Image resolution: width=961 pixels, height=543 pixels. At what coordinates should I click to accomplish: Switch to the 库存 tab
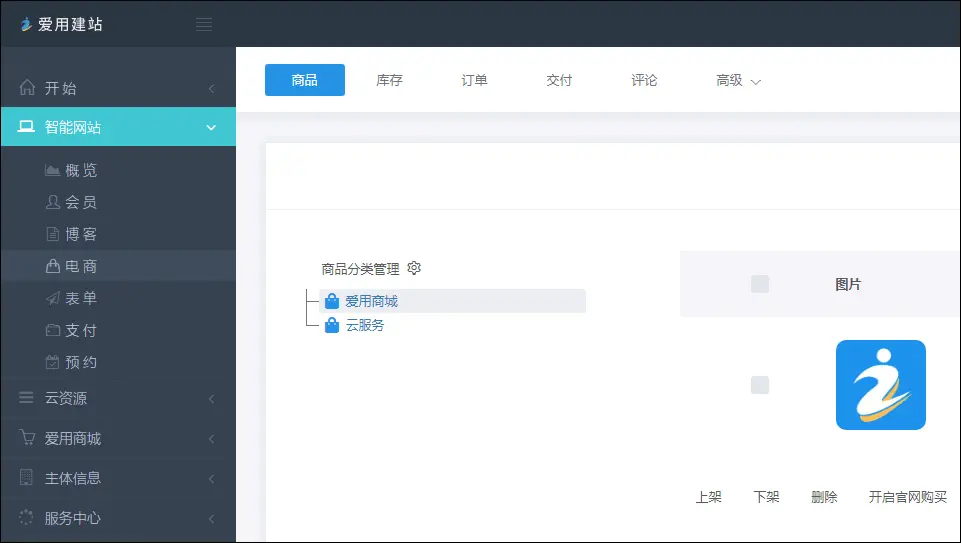389,80
